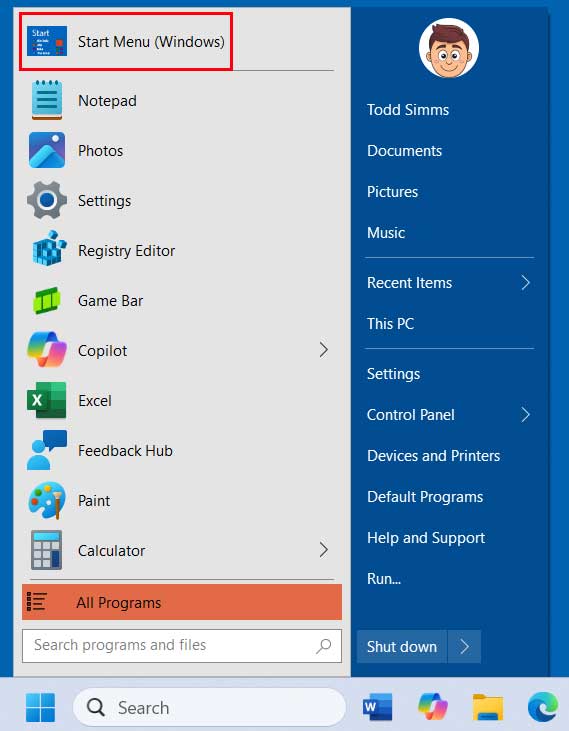The width and height of the screenshot is (569, 731).
Task: Launch Game Bar using its green icon
Action: click(x=47, y=301)
